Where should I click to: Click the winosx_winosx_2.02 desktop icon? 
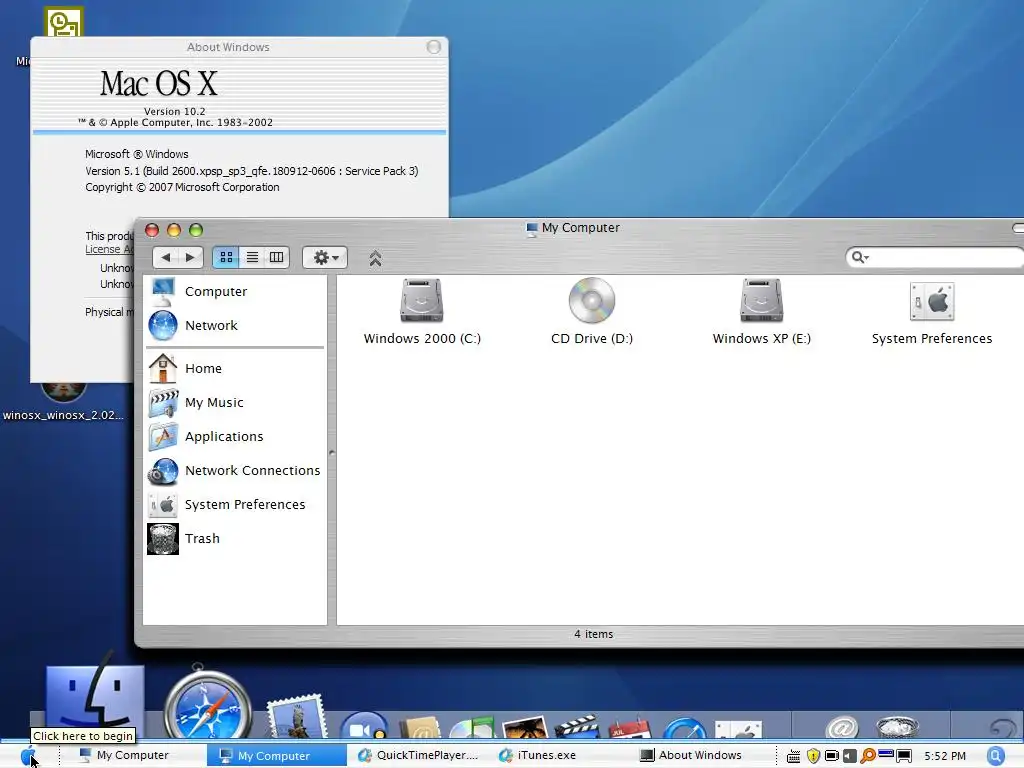coord(63,402)
